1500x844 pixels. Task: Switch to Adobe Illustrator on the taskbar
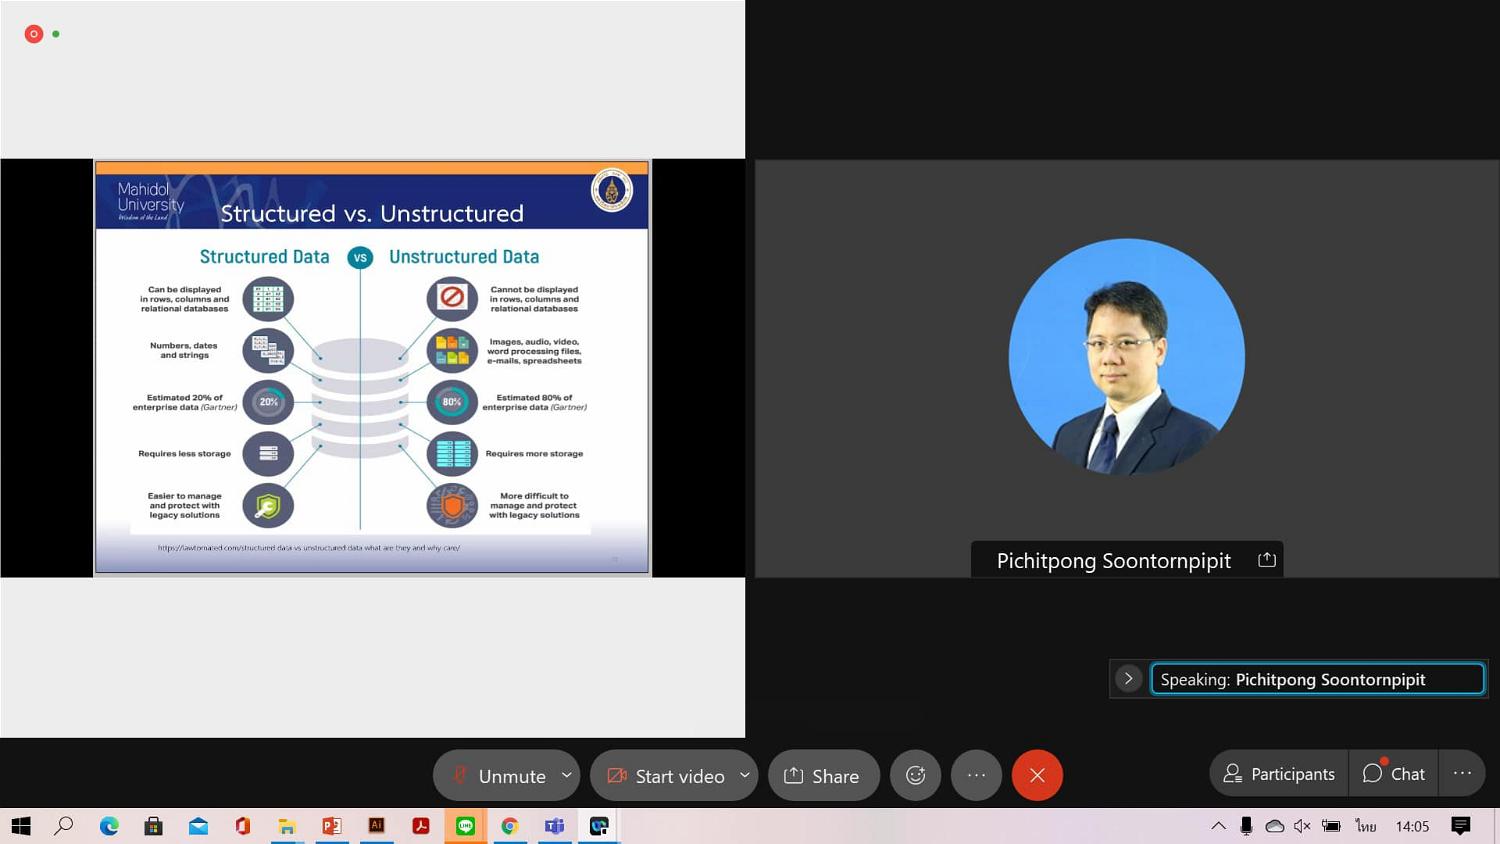coord(376,826)
